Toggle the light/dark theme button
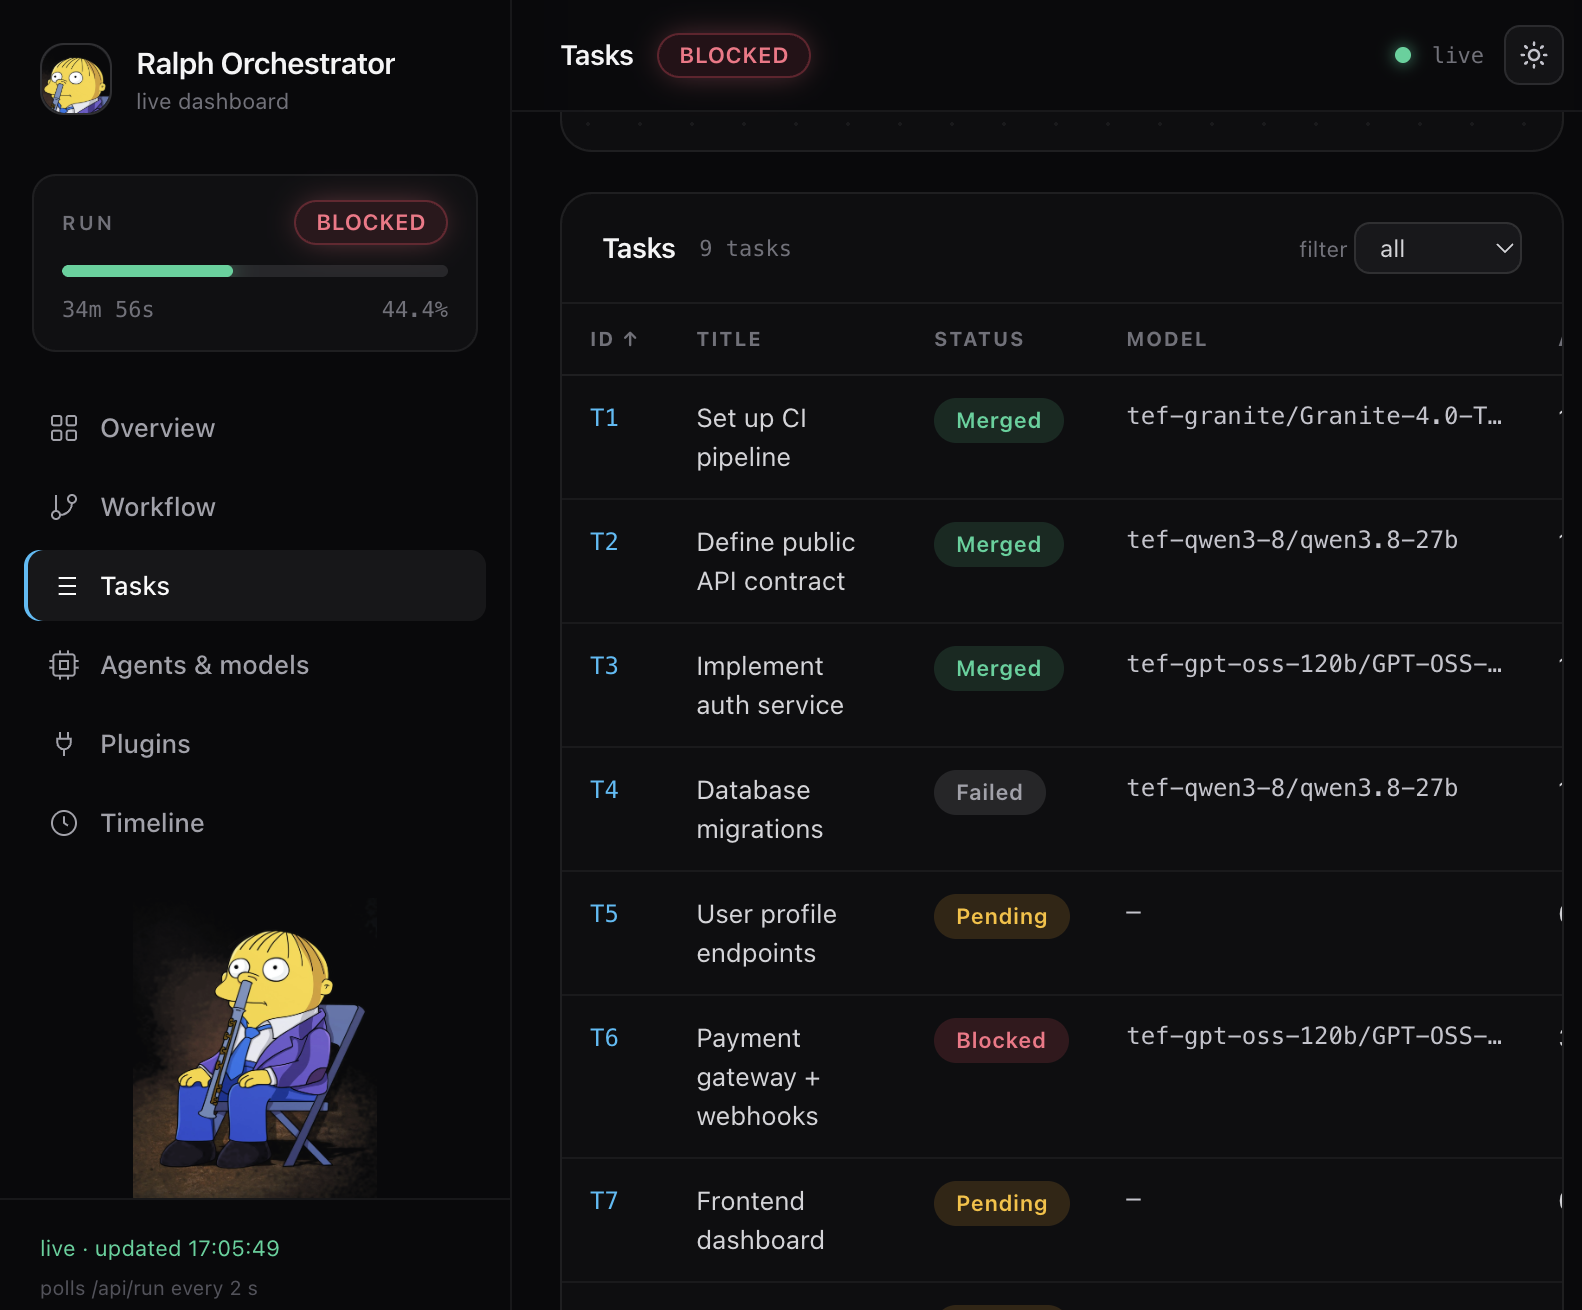This screenshot has height=1310, width=1582. 1534,55
